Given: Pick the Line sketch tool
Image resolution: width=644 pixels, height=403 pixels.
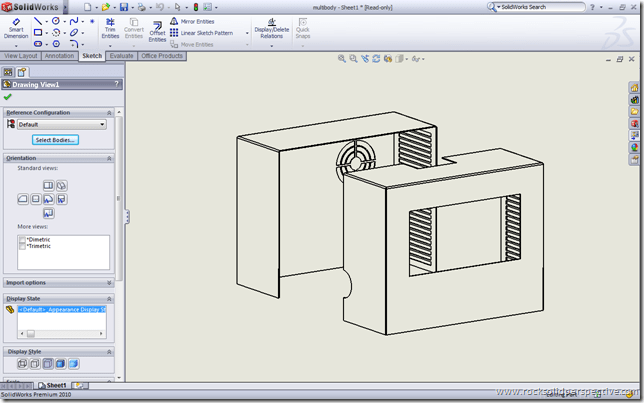Looking at the screenshot, I should pyautogui.click(x=37, y=21).
